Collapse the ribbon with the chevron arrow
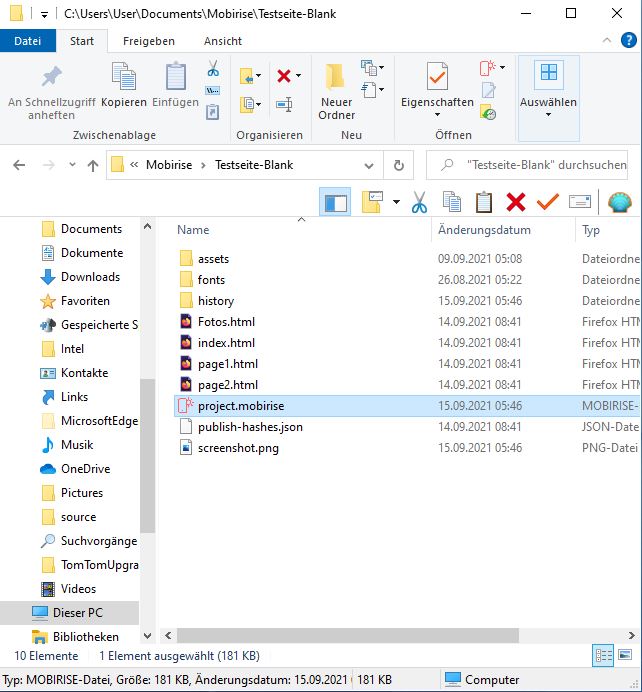The width and height of the screenshot is (642, 692). (607, 41)
